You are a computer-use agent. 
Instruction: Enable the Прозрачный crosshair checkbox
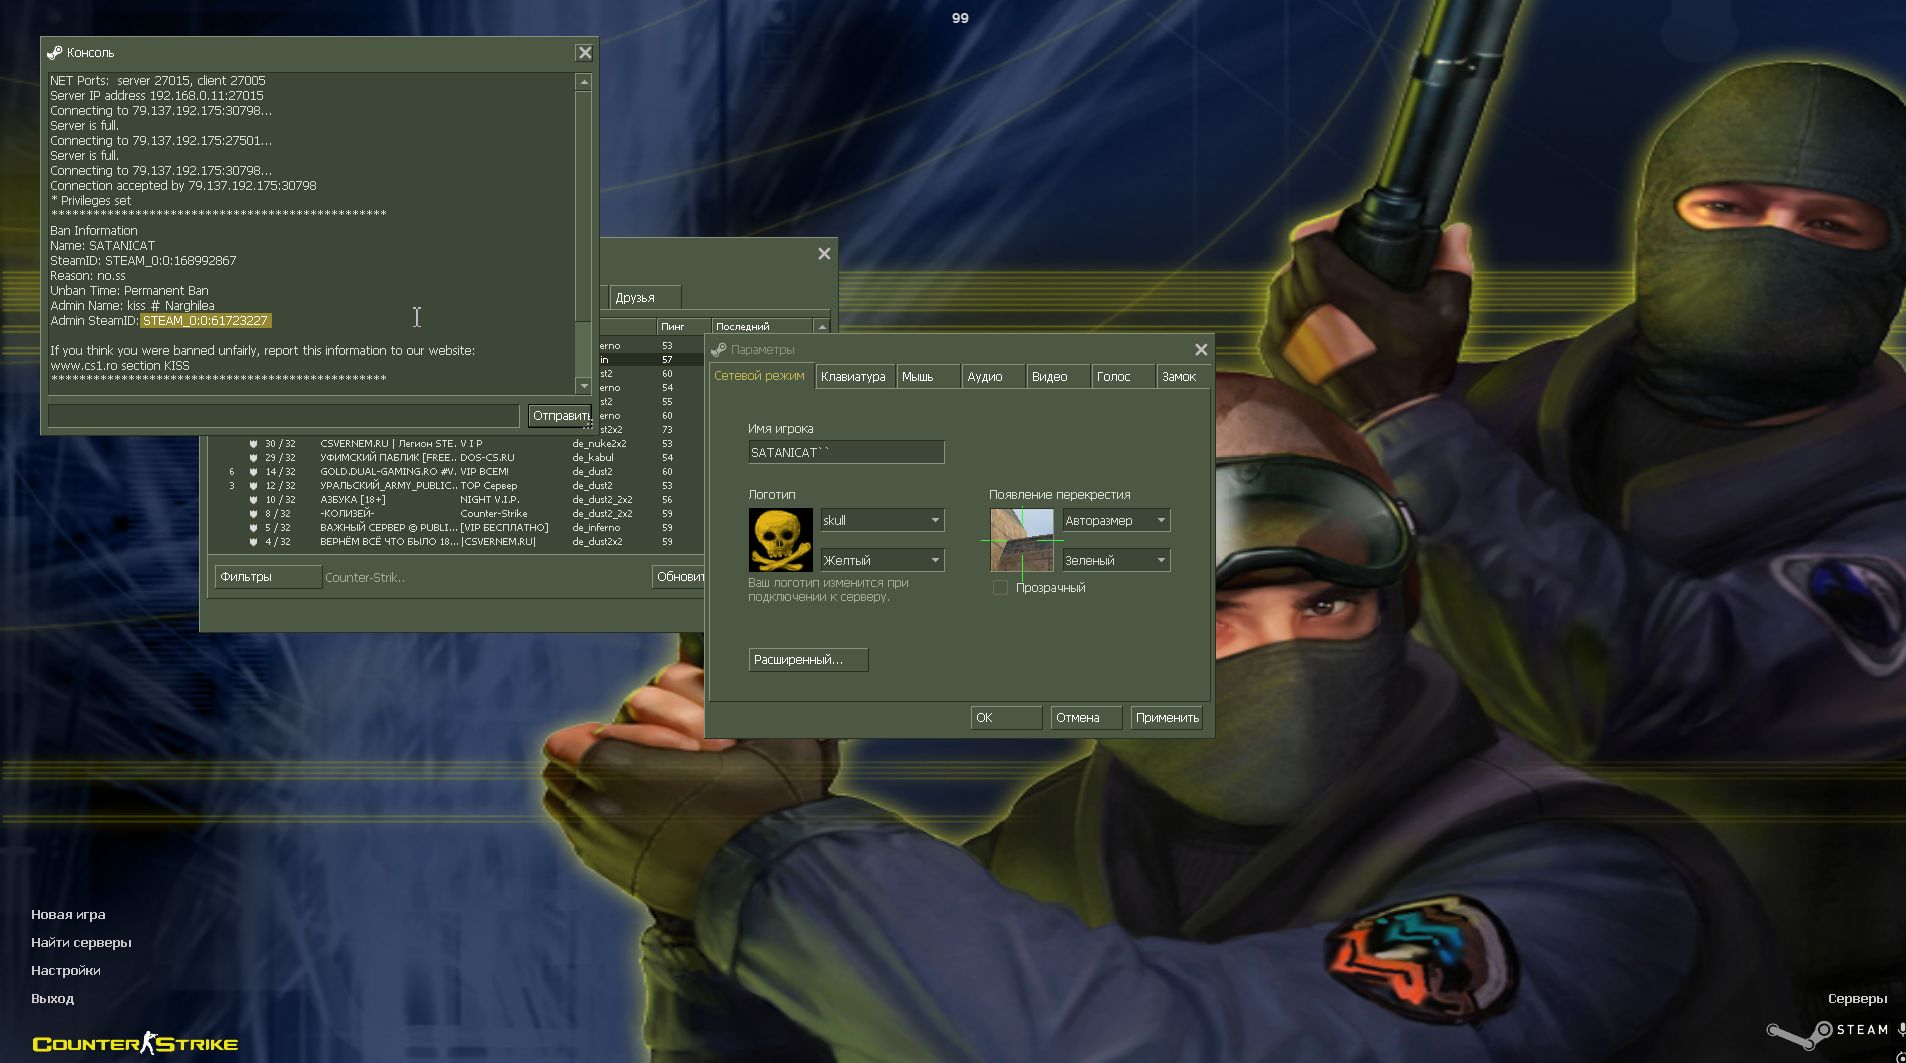1000,588
